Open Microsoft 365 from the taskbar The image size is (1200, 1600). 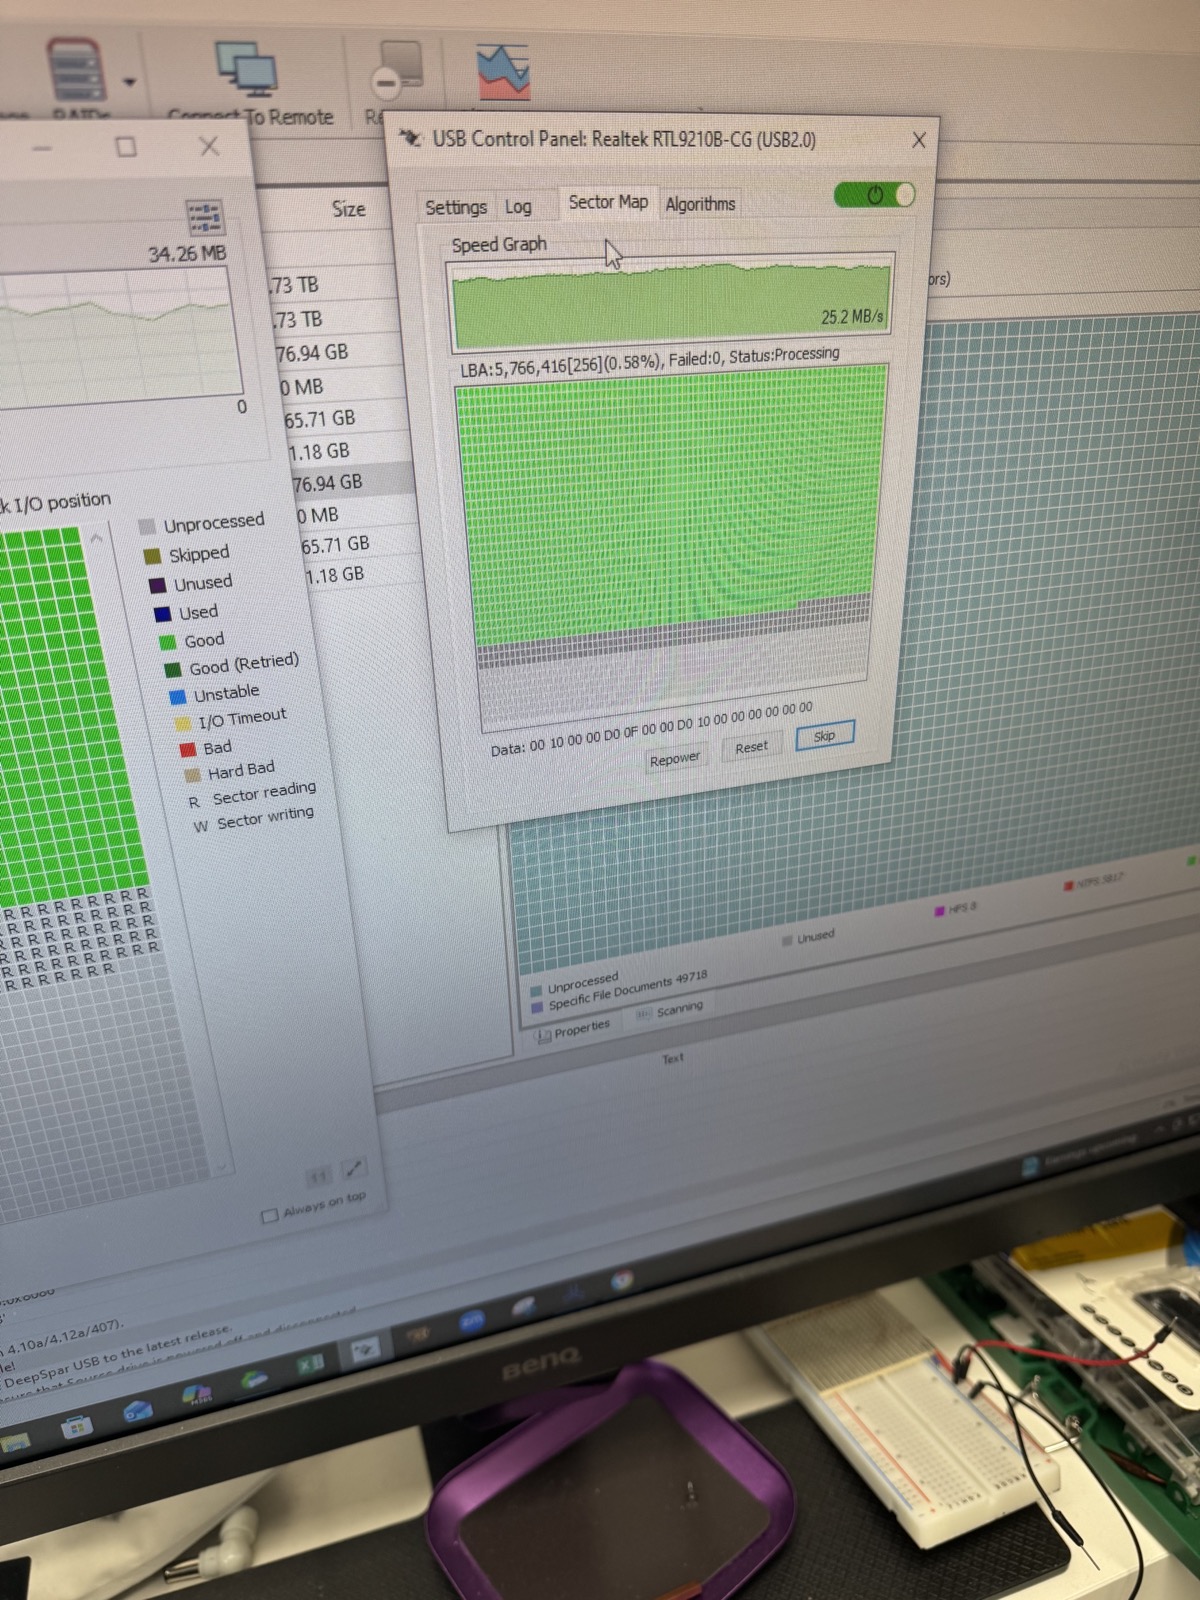(196, 1395)
